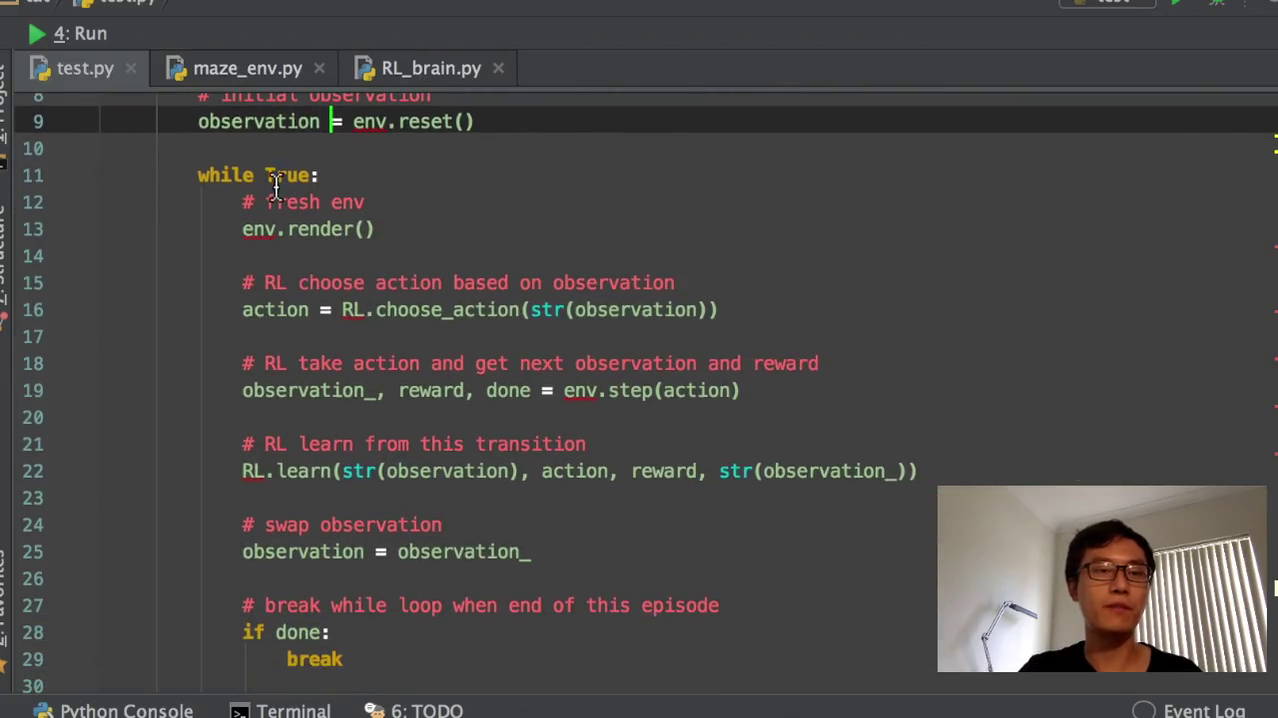The height and width of the screenshot is (718, 1278).
Task: Click comment '# RL take action and get next observation'
Action: tap(530, 364)
